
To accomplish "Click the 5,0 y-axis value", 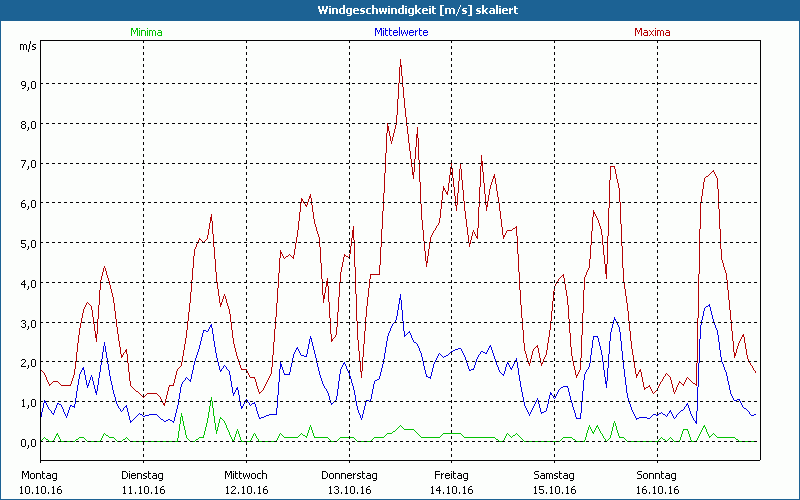I will [x=29, y=244].
